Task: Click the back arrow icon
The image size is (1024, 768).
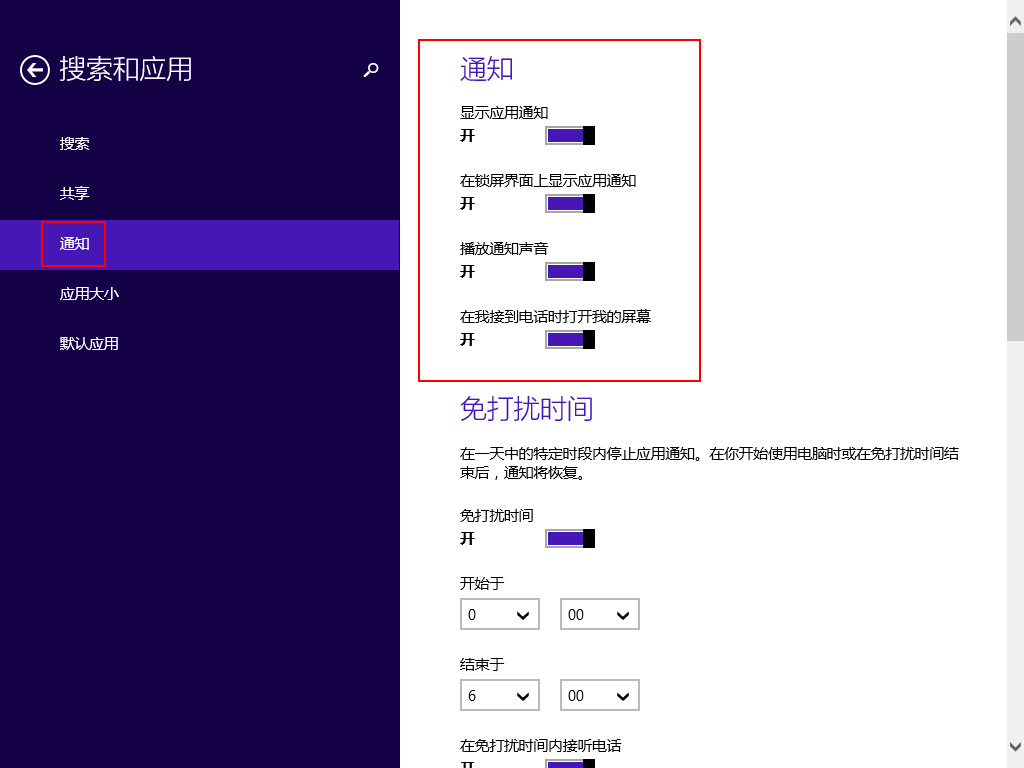Action: click(35, 70)
